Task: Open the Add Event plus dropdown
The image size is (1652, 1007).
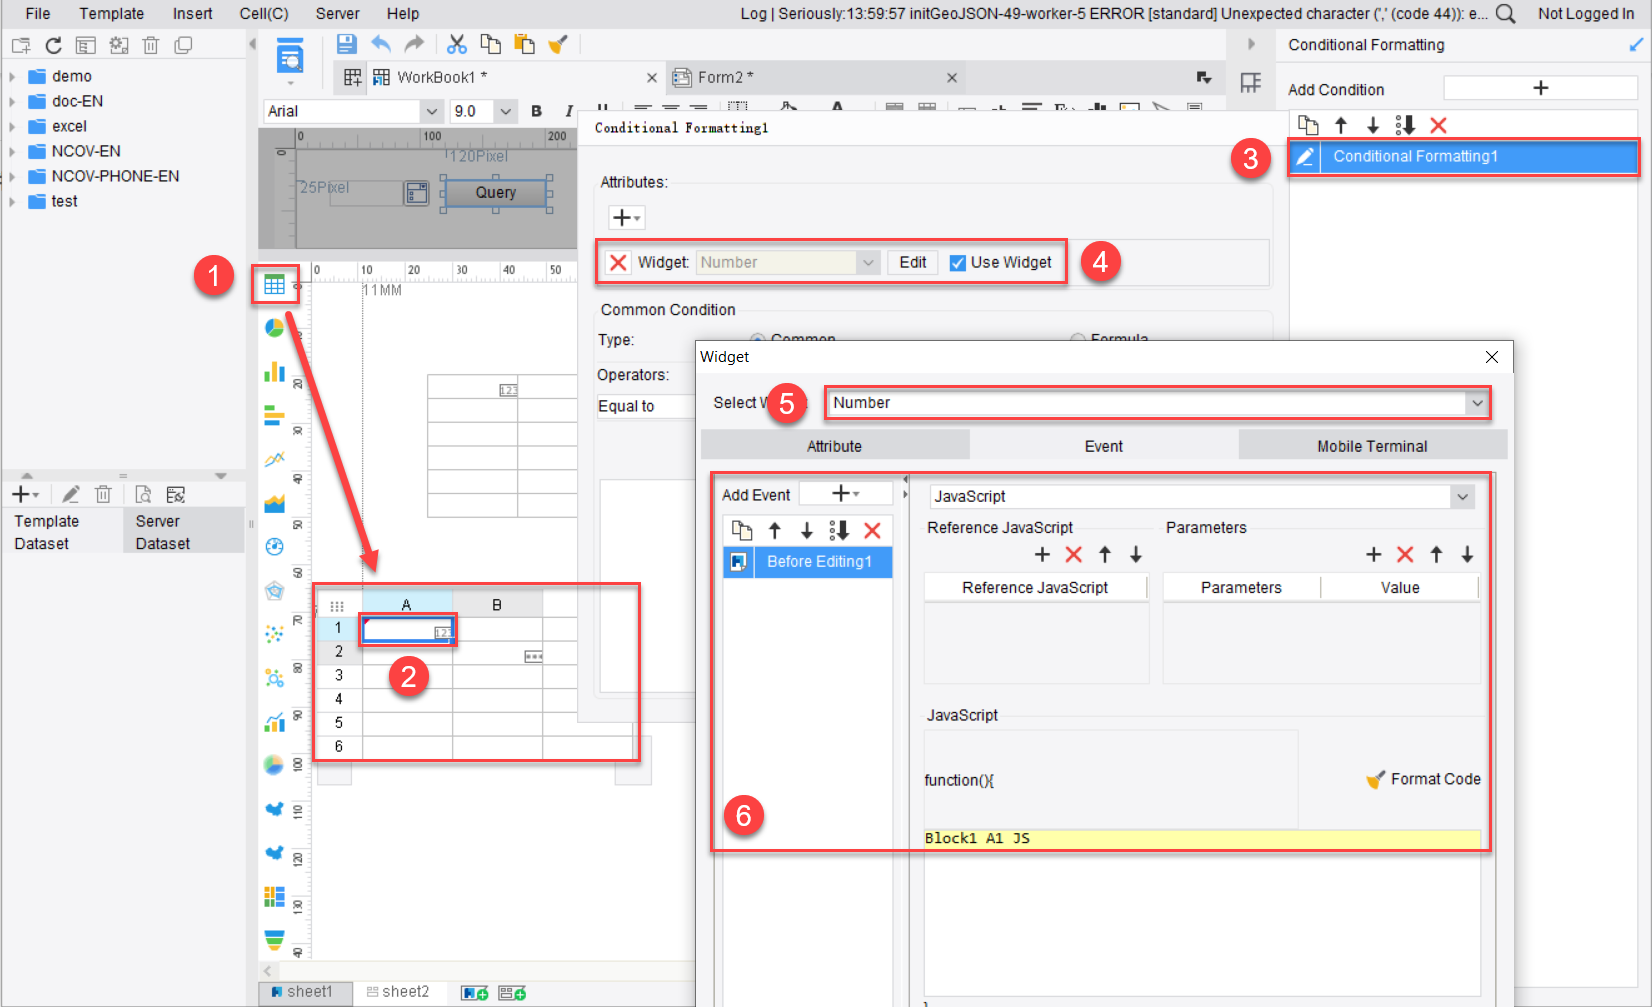Action: [846, 494]
